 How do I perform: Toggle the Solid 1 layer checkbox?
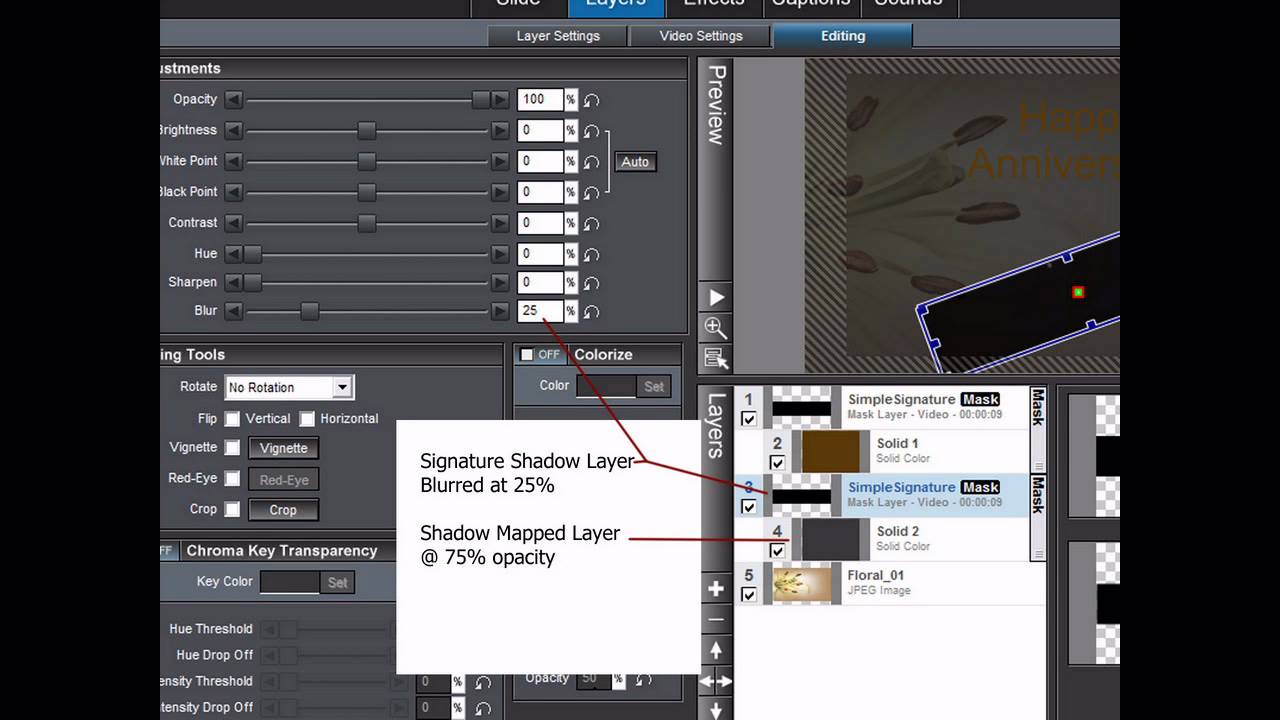coord(777,463)
